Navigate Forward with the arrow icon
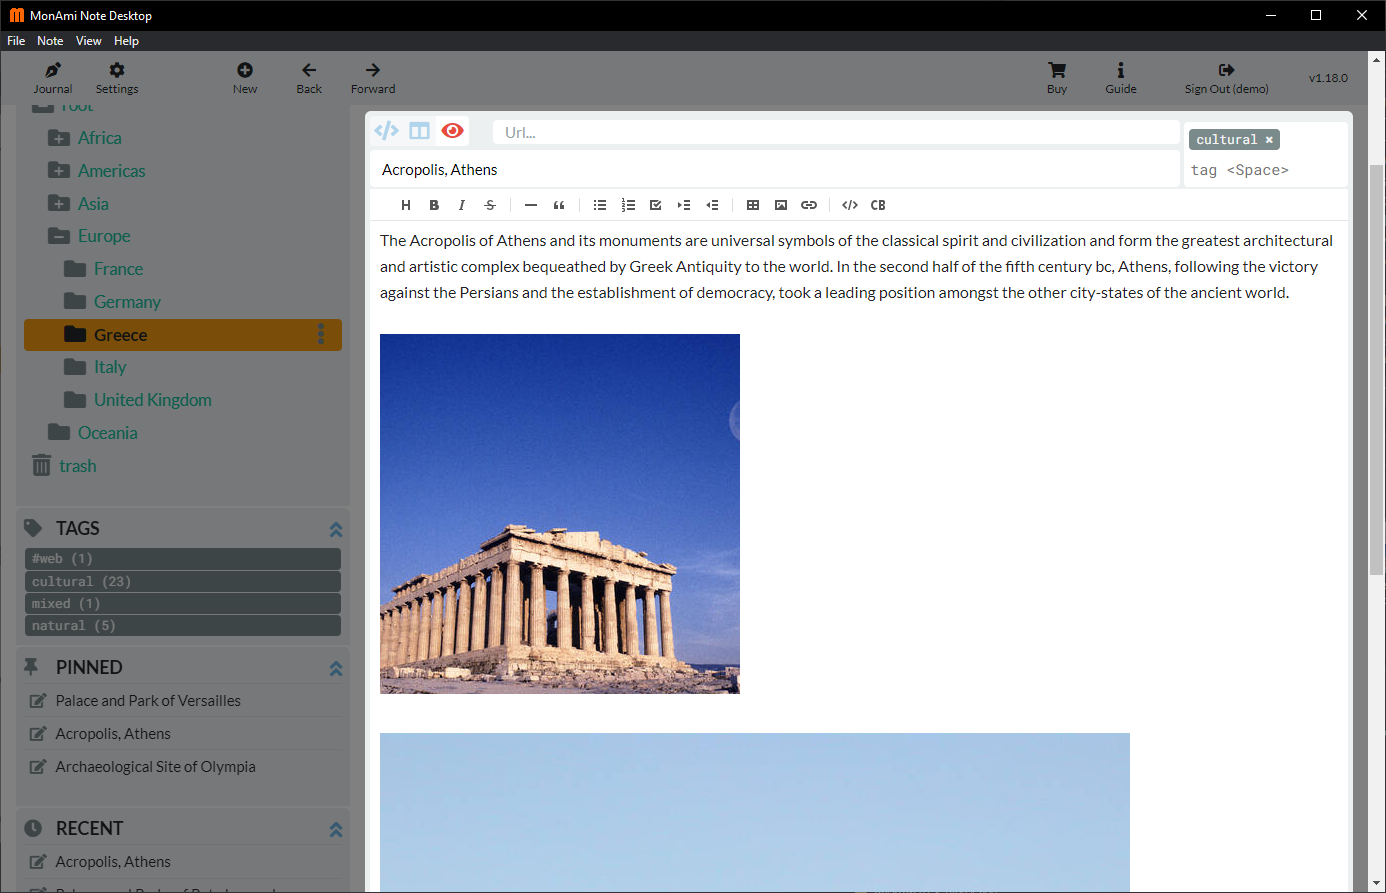Image resolution: width=1386 pixels, height=893 pixels. tap(373, 78)
